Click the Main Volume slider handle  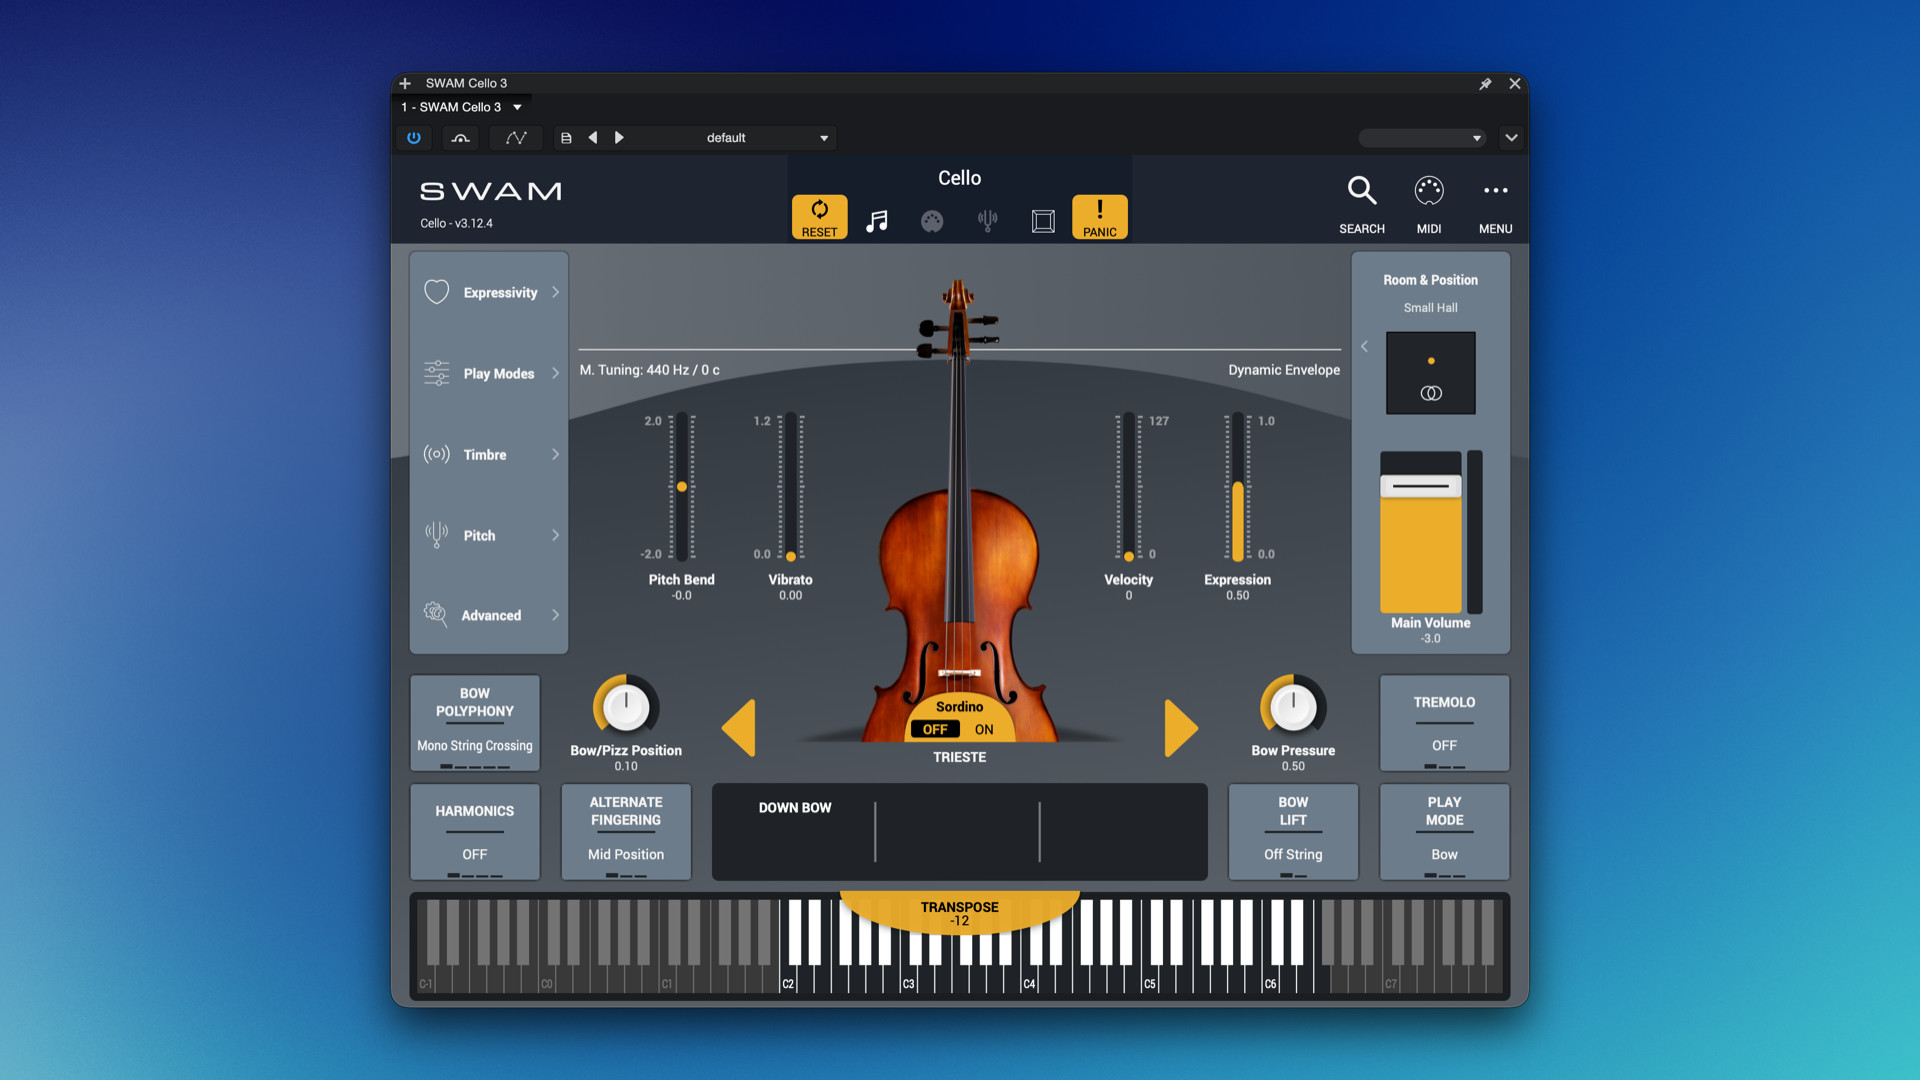1420,486
